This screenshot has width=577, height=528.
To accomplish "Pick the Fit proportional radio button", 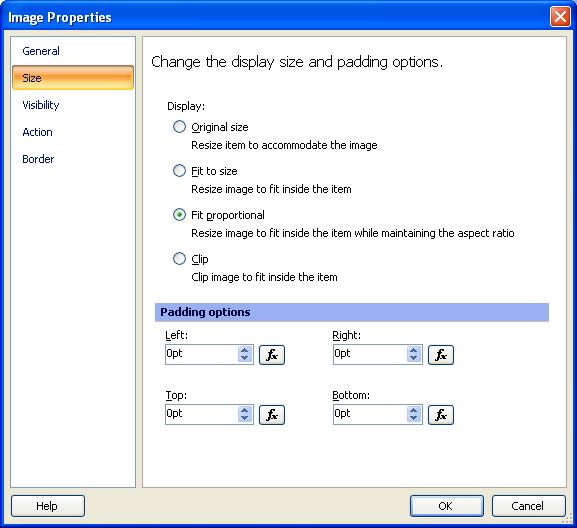I will coord(179,215).
